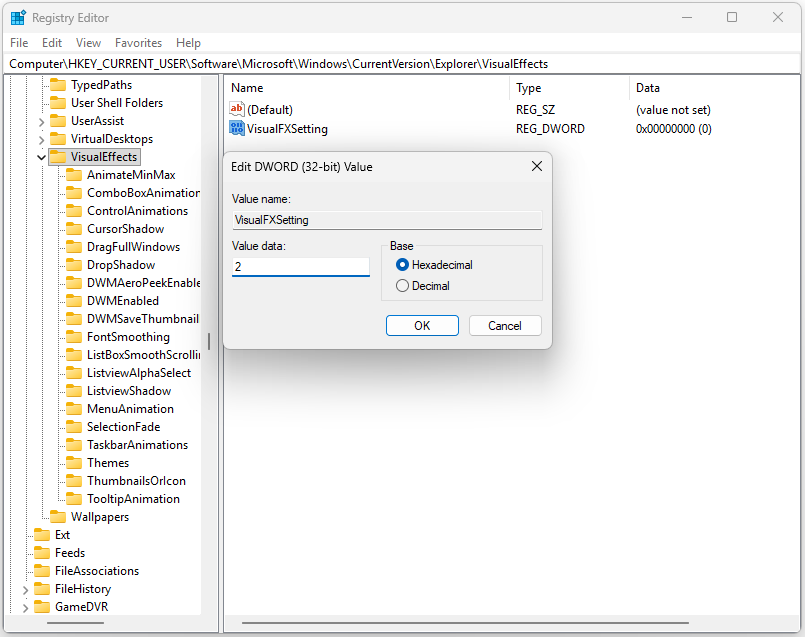Click the DWMEnabled folder icon

[x=74, y=301]
